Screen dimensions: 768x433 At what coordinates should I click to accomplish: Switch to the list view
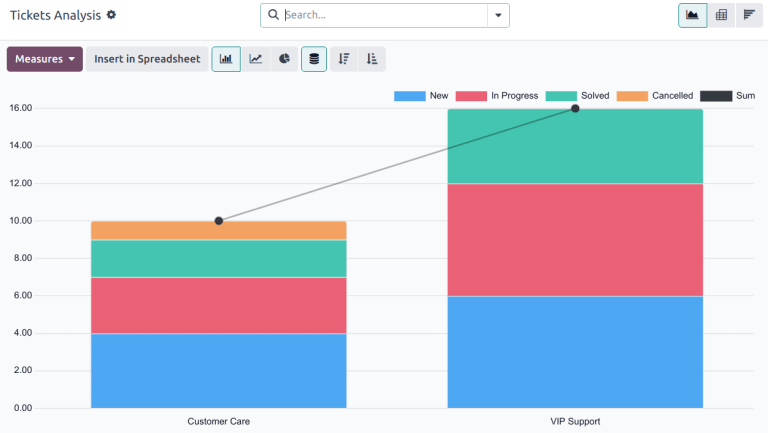coord(749,15)
